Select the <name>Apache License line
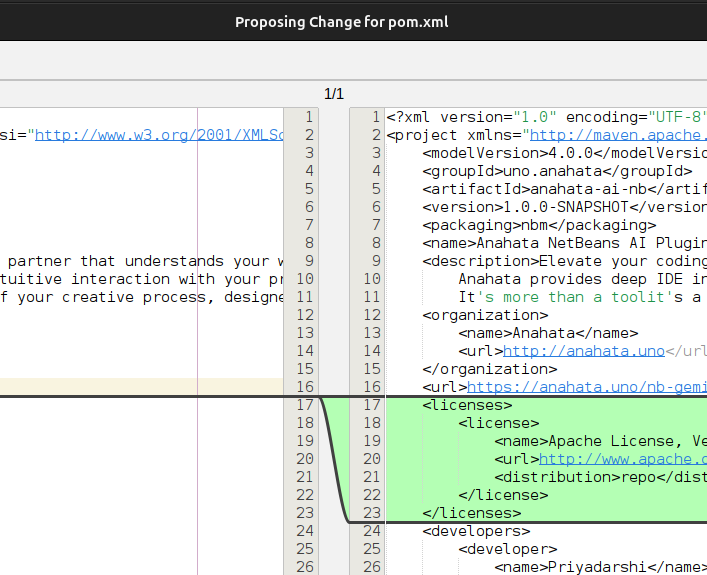 [x=601, y=441]
